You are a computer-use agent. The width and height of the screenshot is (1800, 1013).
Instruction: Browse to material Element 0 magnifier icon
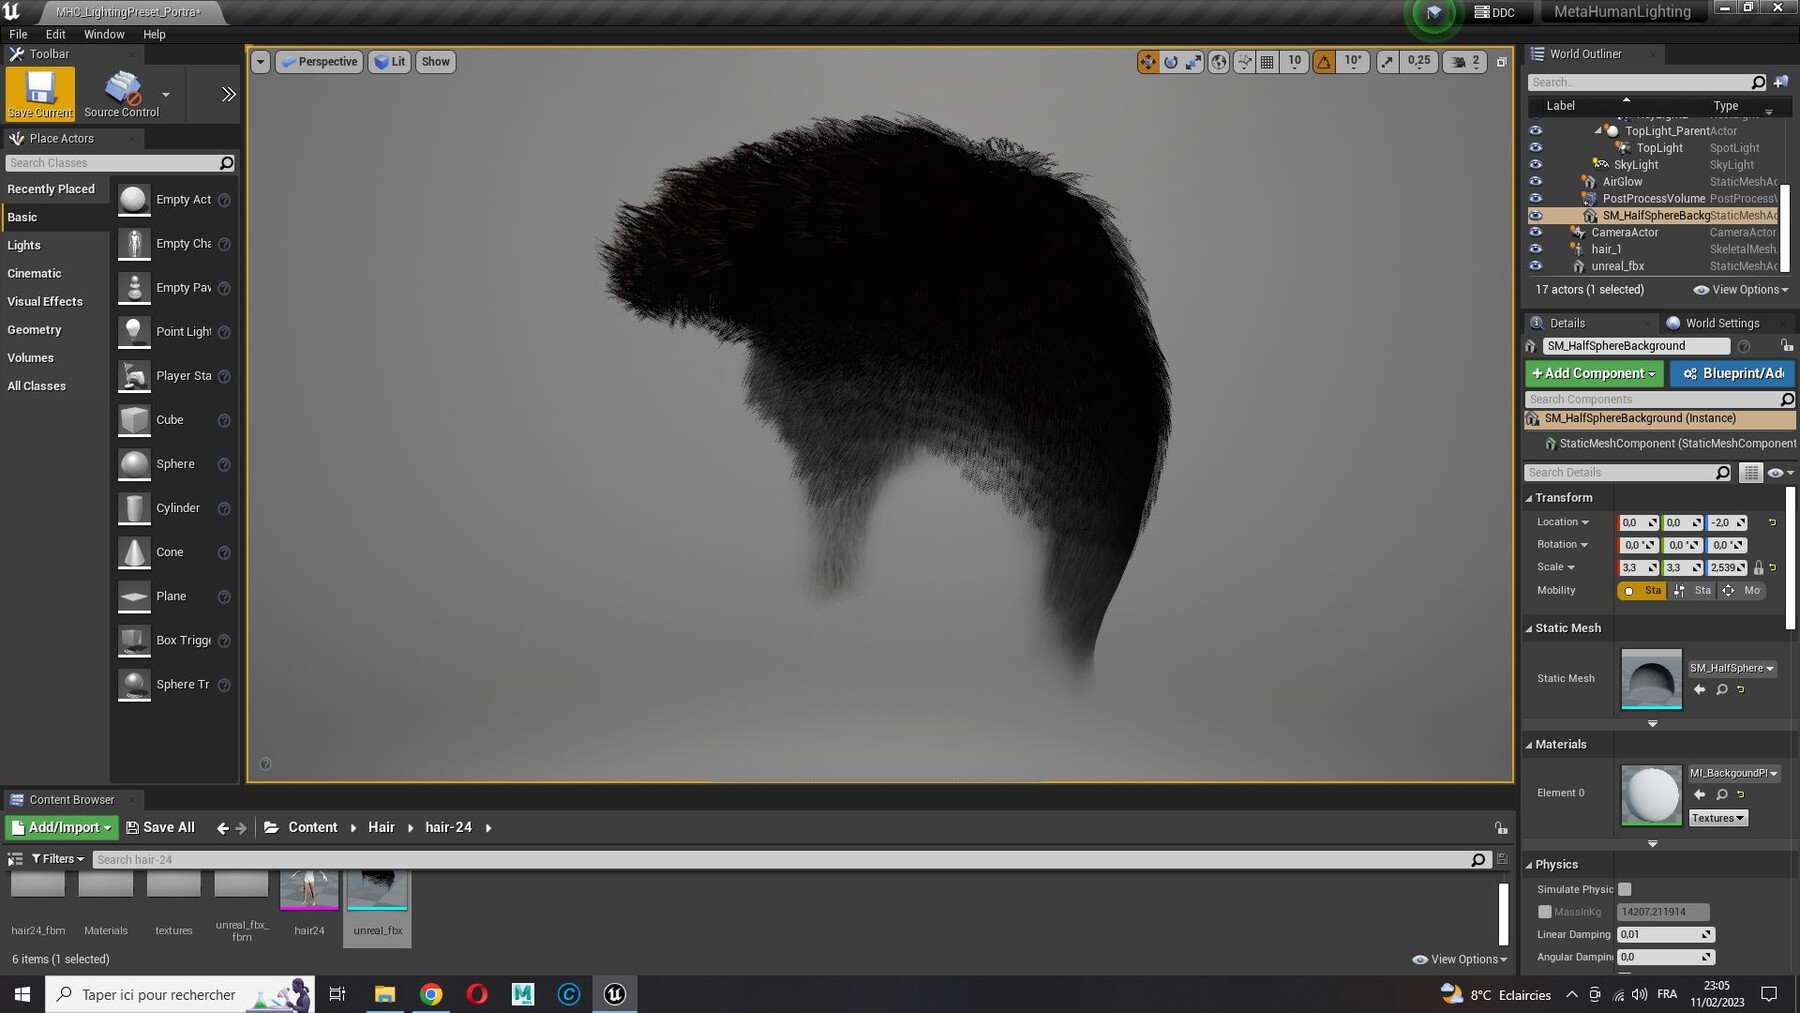click(x=1722, y=795)
